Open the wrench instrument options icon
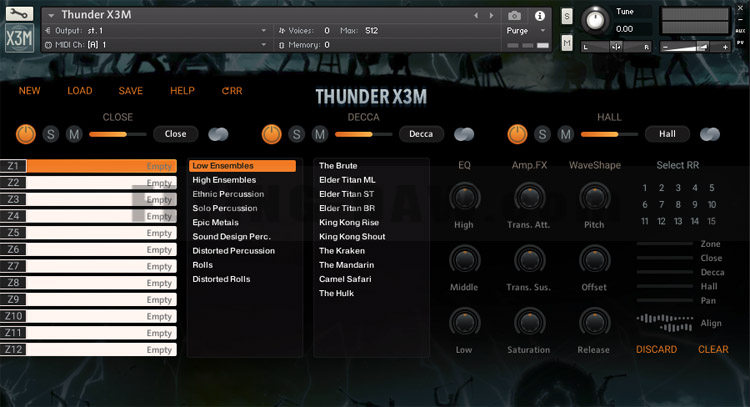750x407 pixels. pos(19,13)
